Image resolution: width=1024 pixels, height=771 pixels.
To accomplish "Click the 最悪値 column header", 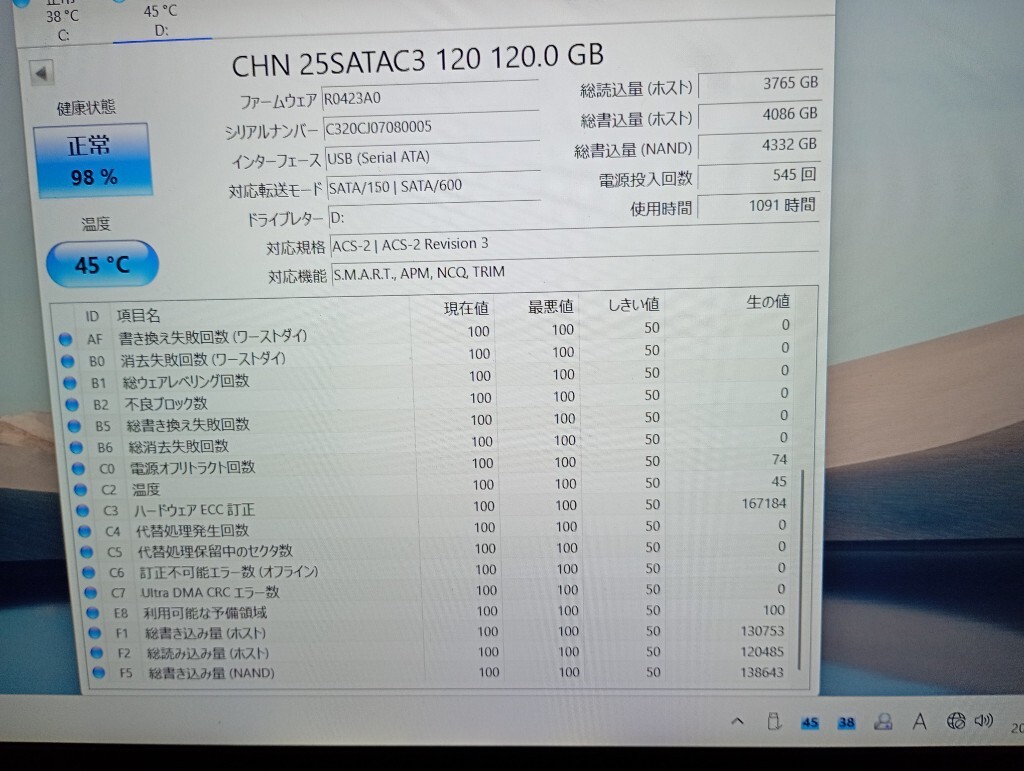I will [x=551, y=306].
